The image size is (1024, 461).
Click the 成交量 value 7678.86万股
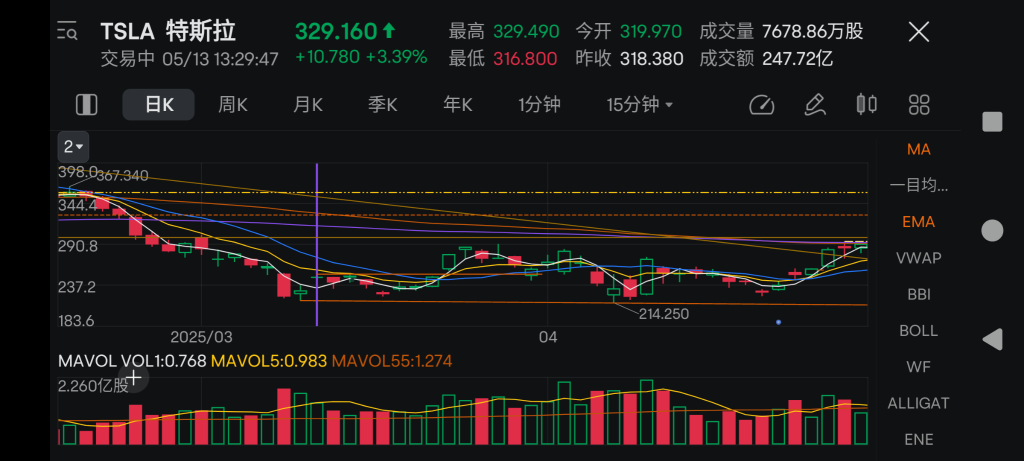[x=812, y=31]
